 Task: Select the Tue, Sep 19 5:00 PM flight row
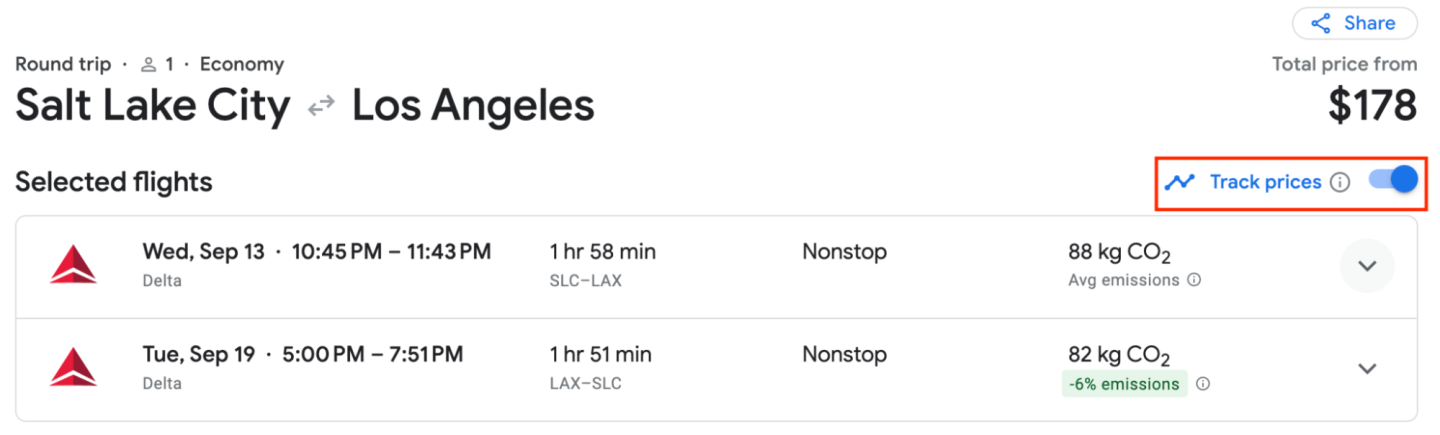pyautogui.click(x=302, y=355)
